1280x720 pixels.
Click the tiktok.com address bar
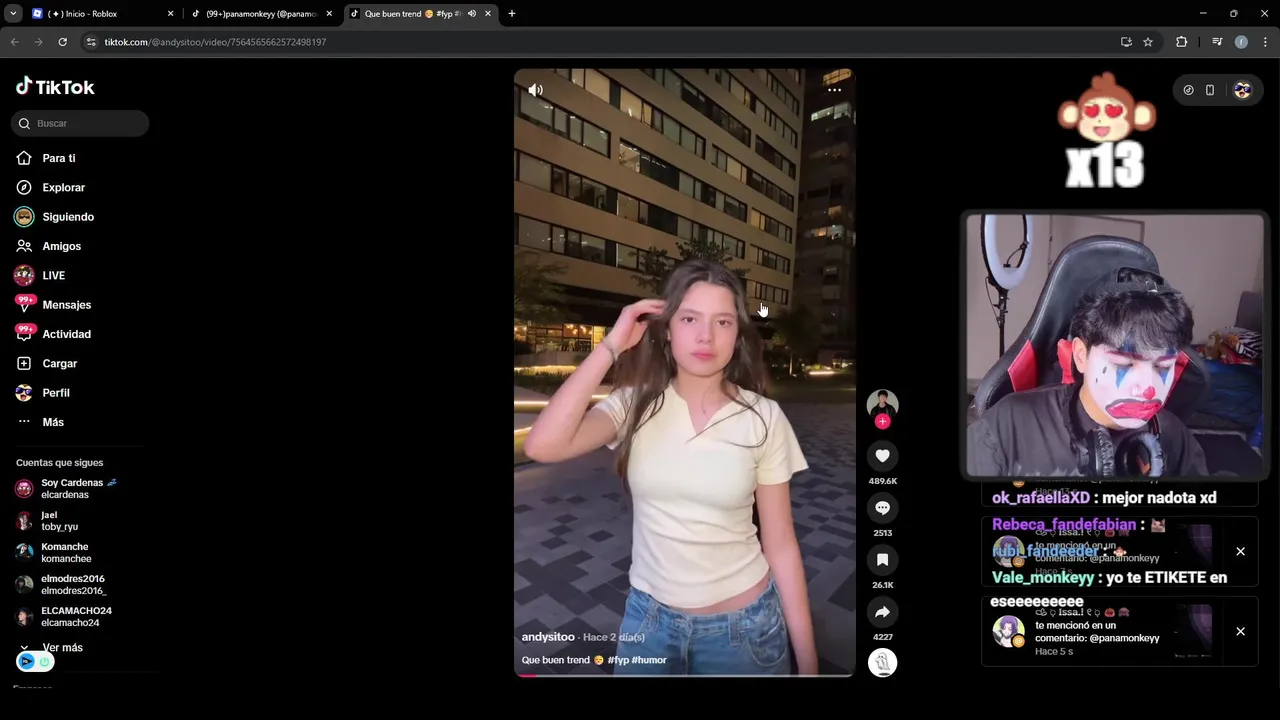(600, 42)
